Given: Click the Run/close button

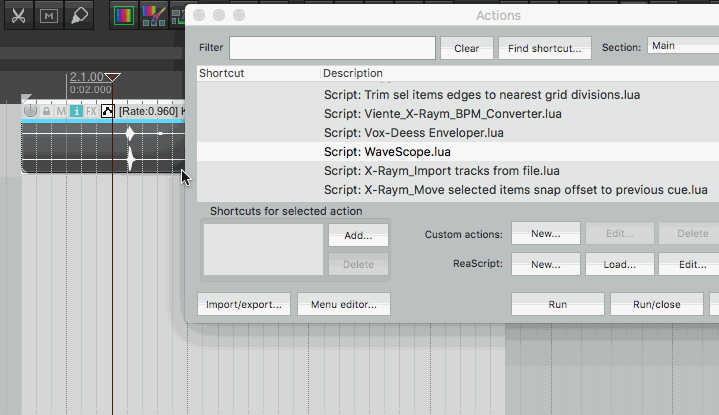Looking at the screenshot, I should coord(657,304).
